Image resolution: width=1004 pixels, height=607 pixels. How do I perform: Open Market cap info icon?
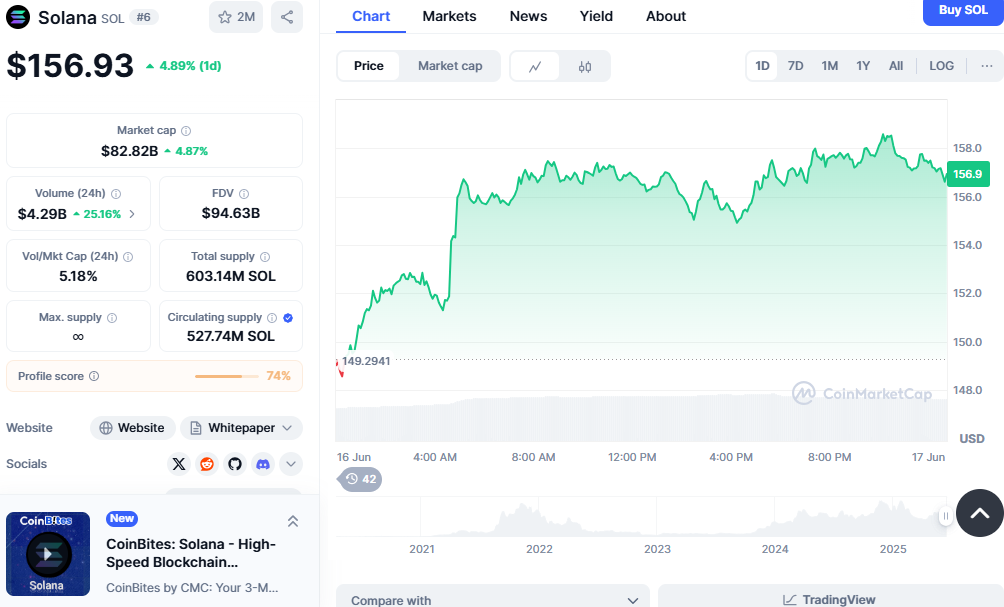pyautogui.click(x=186, y=131)
